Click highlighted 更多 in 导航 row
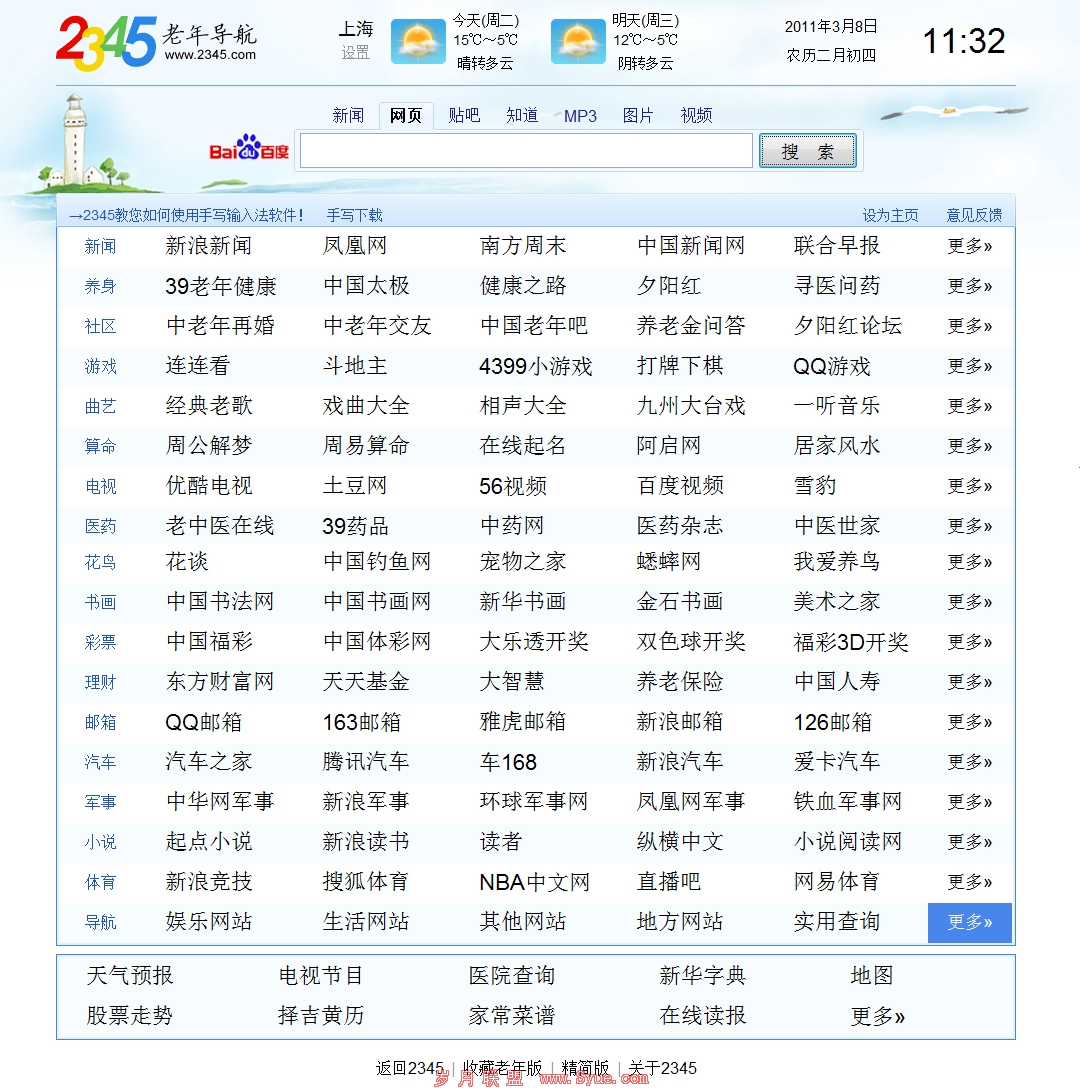 click(x=970, y=922)
